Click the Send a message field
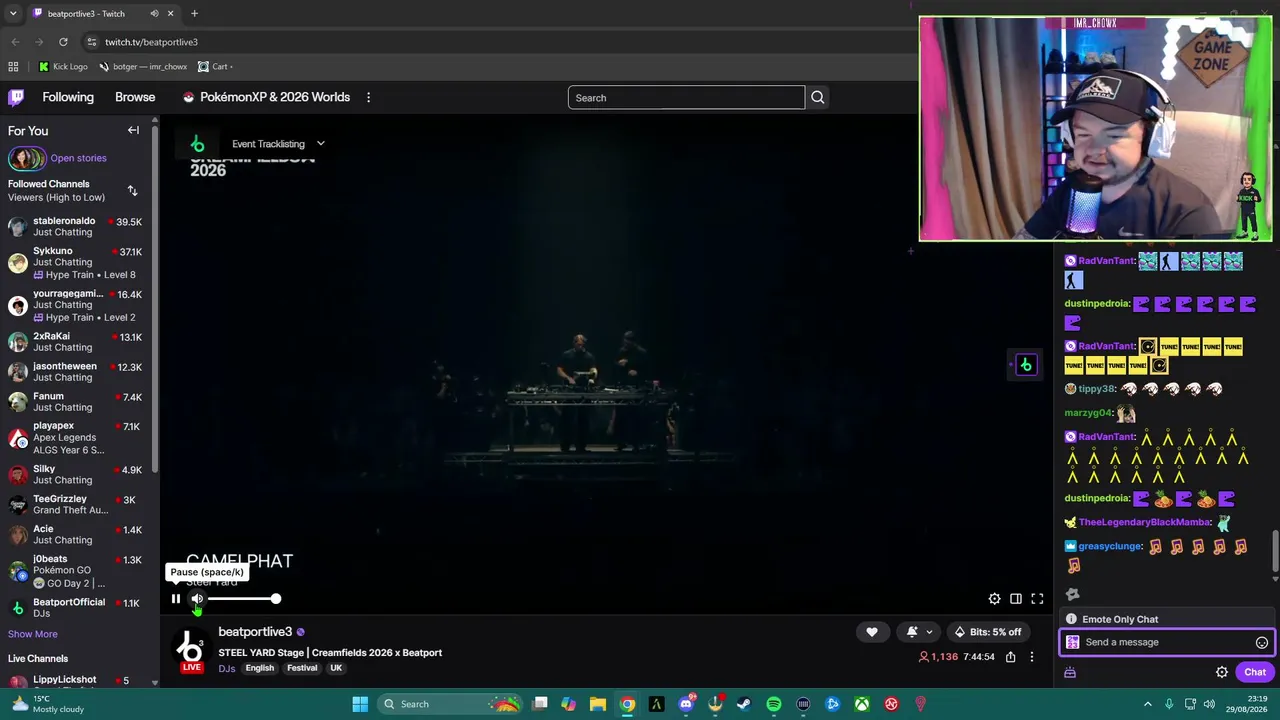 point(1166,642)
